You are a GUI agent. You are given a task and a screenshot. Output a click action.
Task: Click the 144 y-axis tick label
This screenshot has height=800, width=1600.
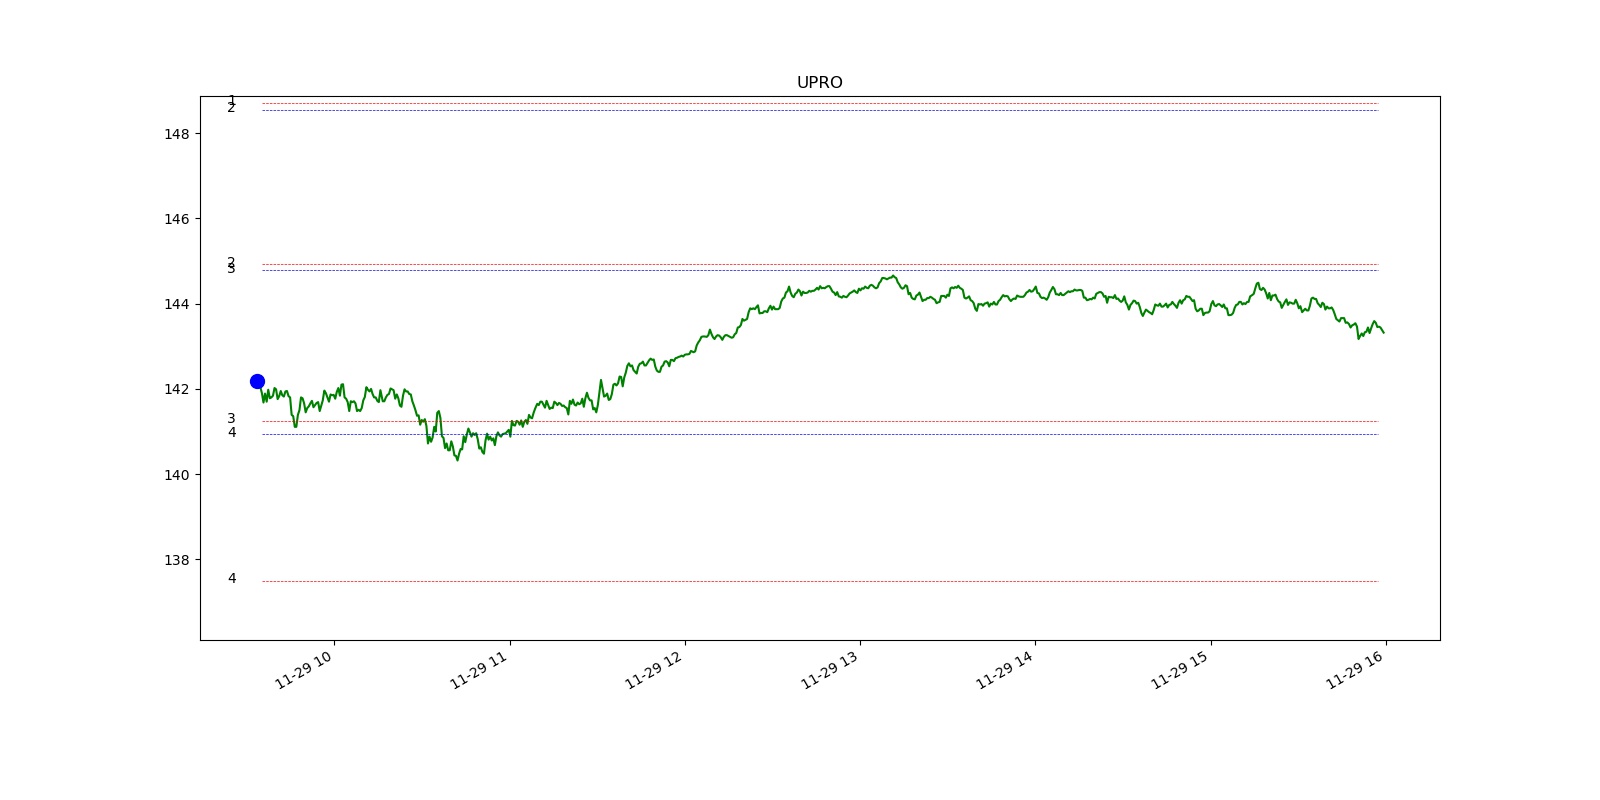176,304
